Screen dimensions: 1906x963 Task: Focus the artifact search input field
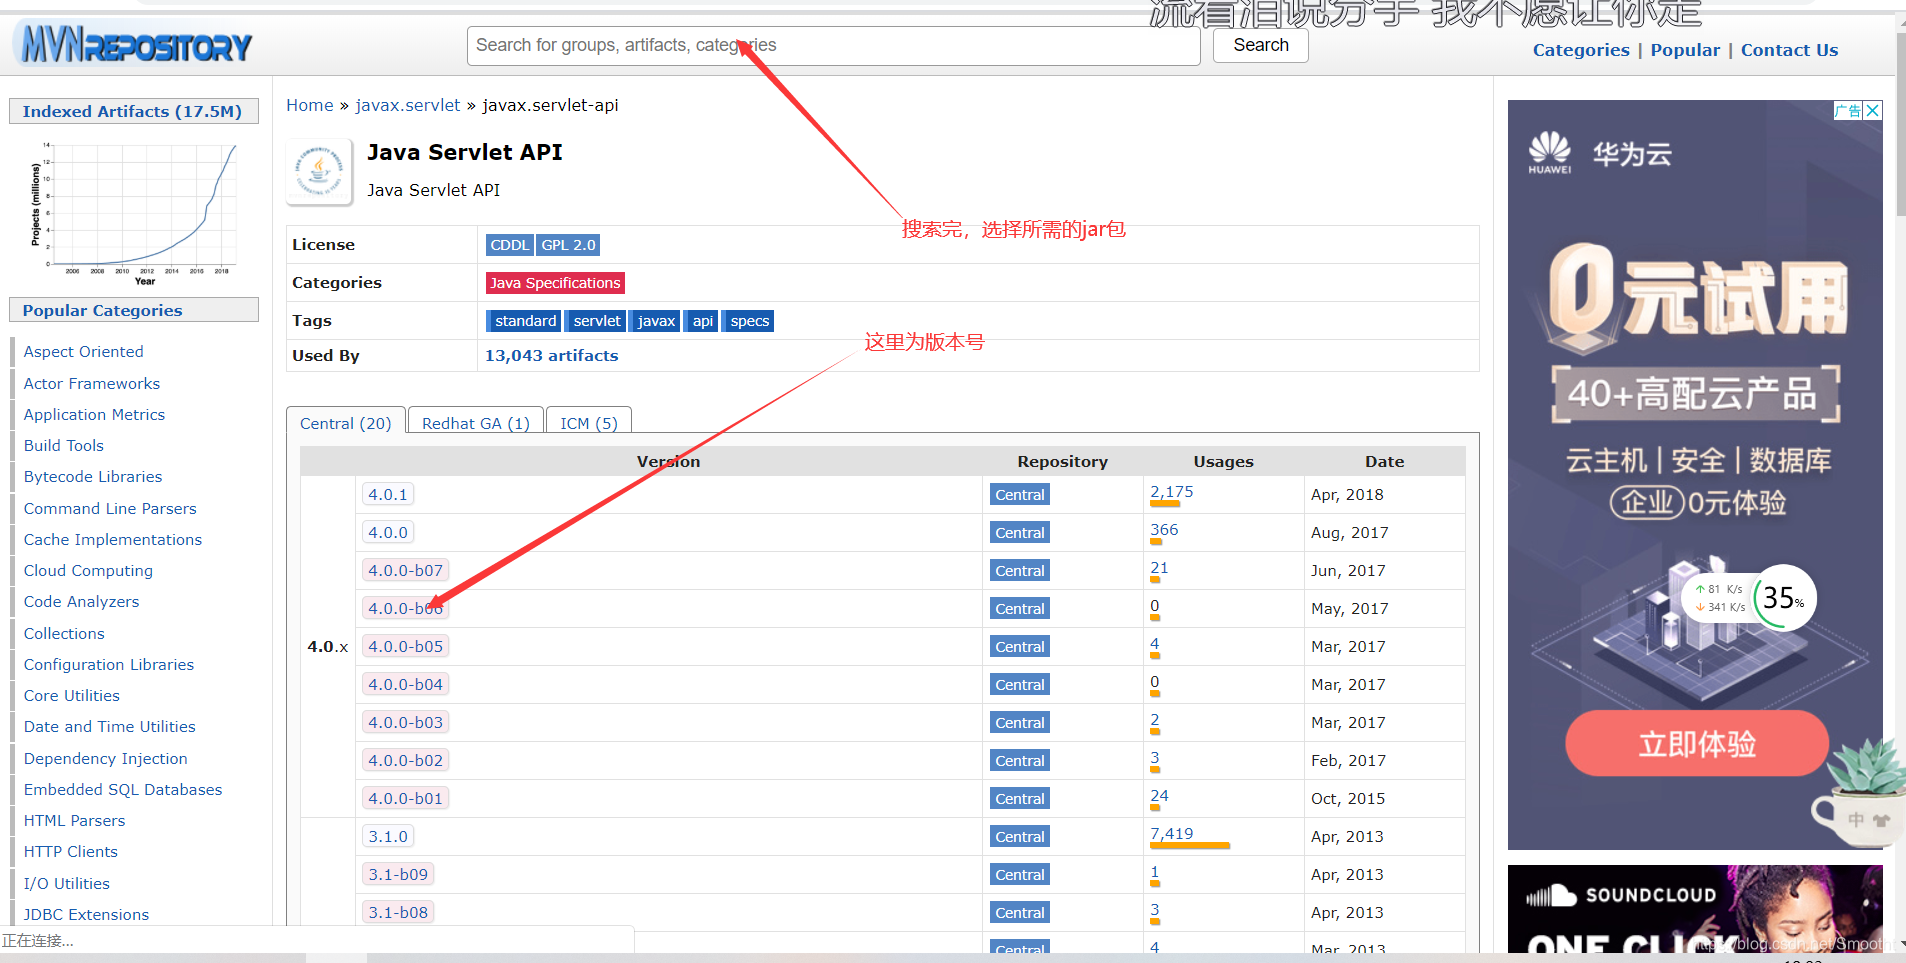click(x=833, y=45)
